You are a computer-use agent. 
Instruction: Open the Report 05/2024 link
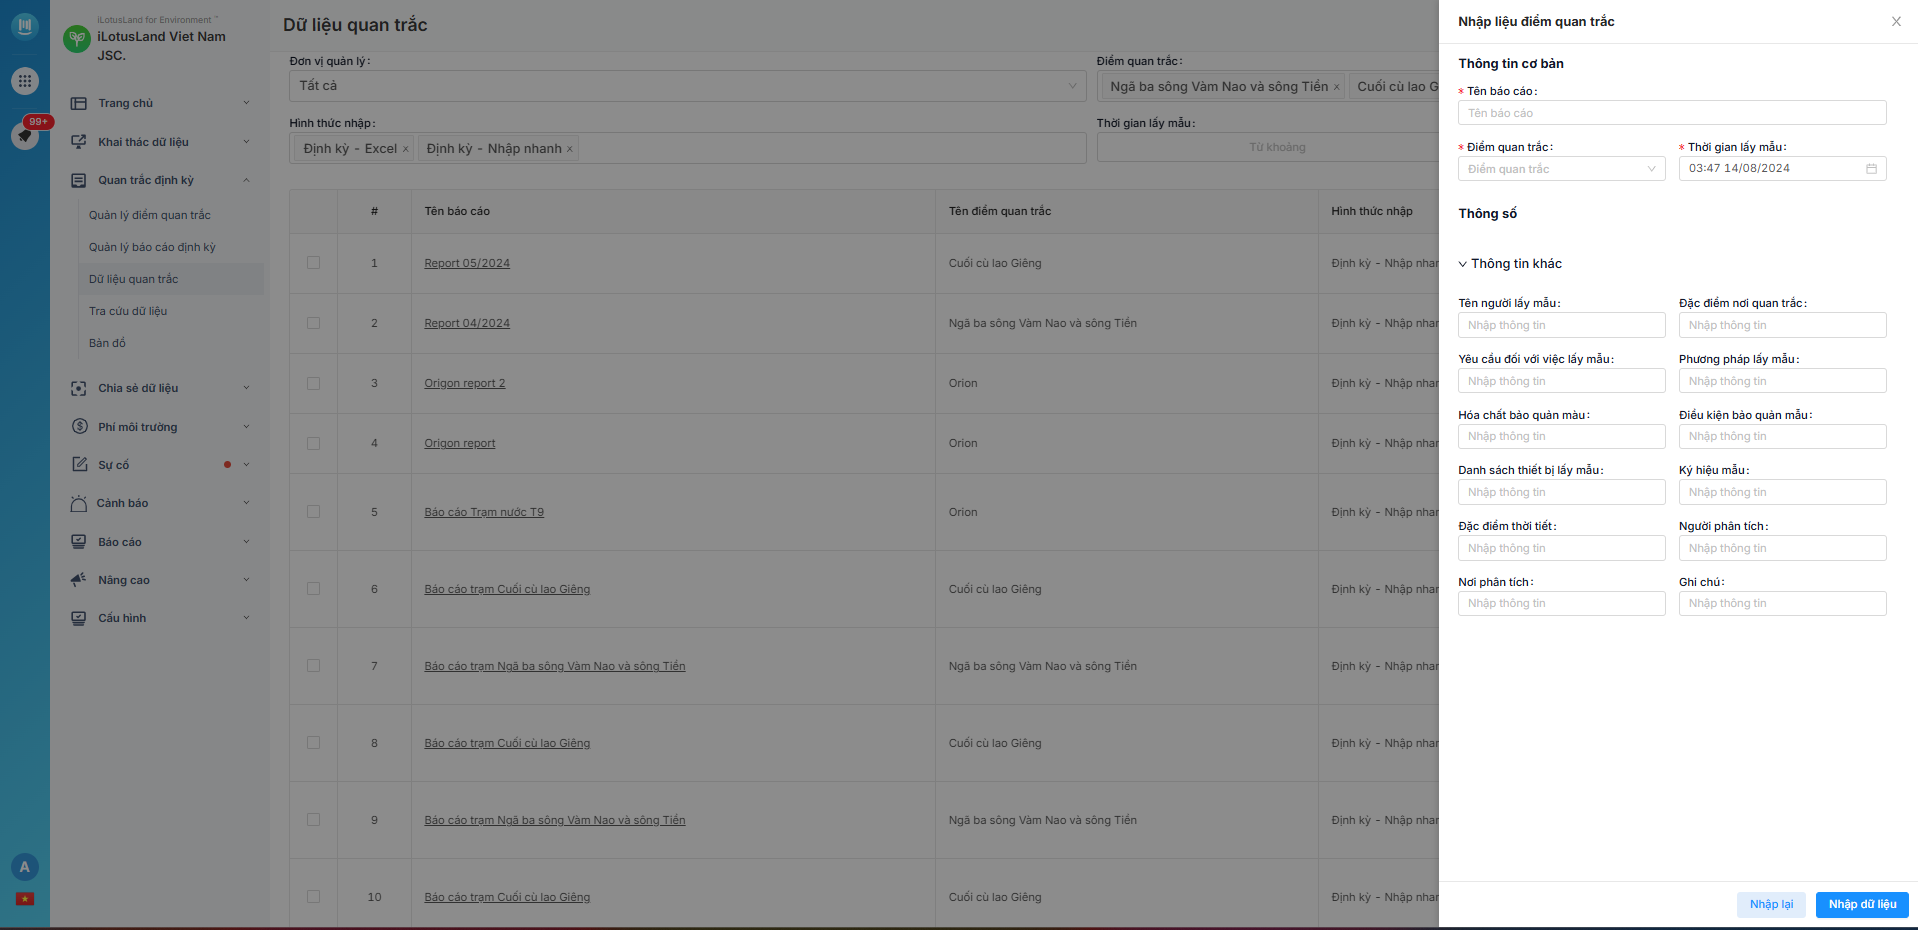point(467,263)
